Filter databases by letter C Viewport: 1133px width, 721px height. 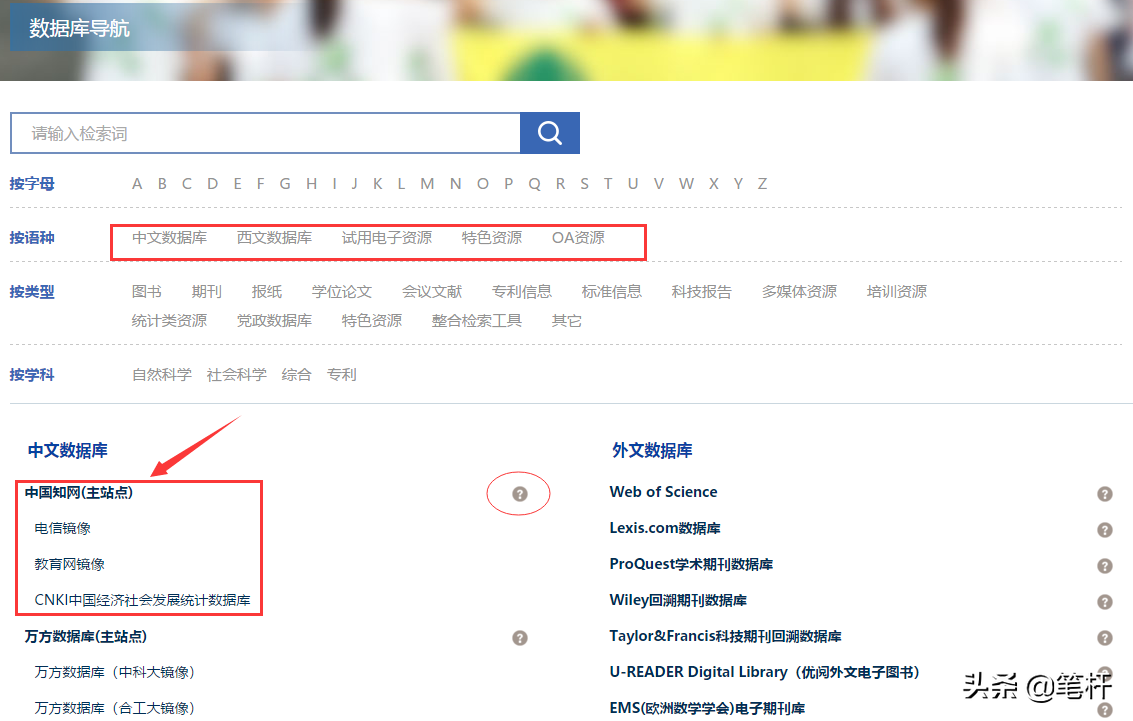[186, 184]
